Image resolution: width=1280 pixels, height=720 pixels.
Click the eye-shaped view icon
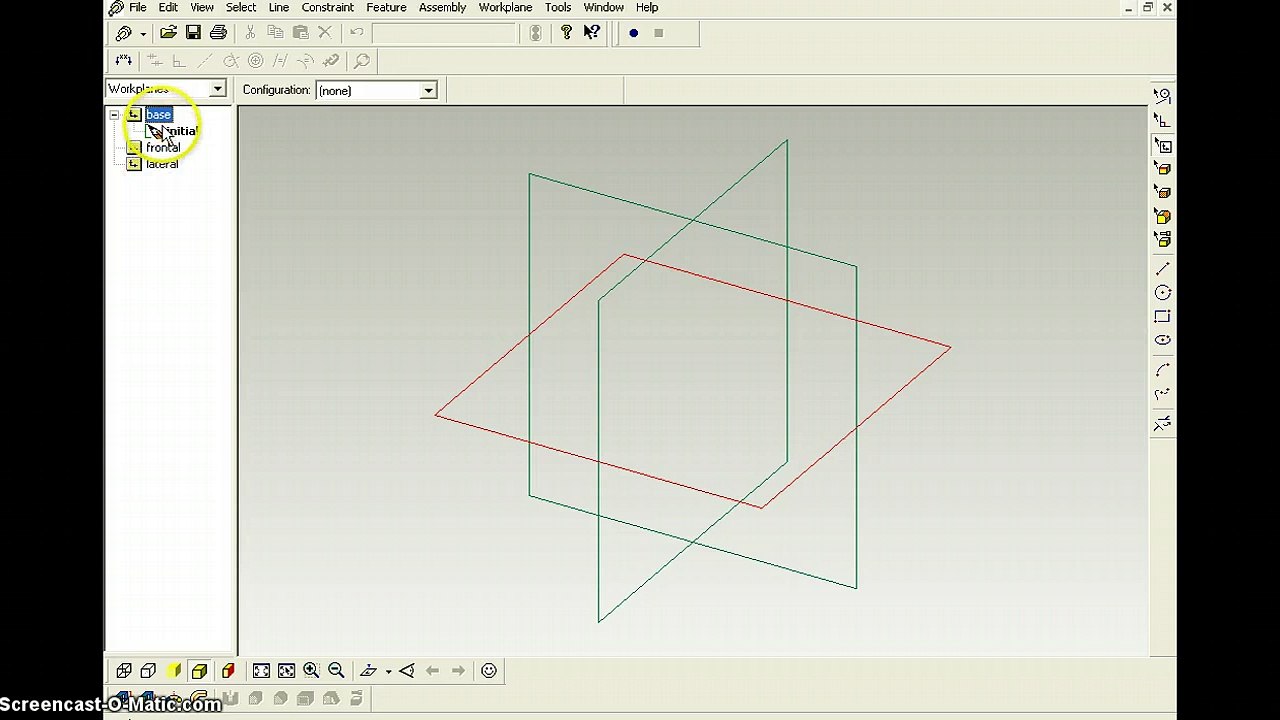(x=407, y=671)
